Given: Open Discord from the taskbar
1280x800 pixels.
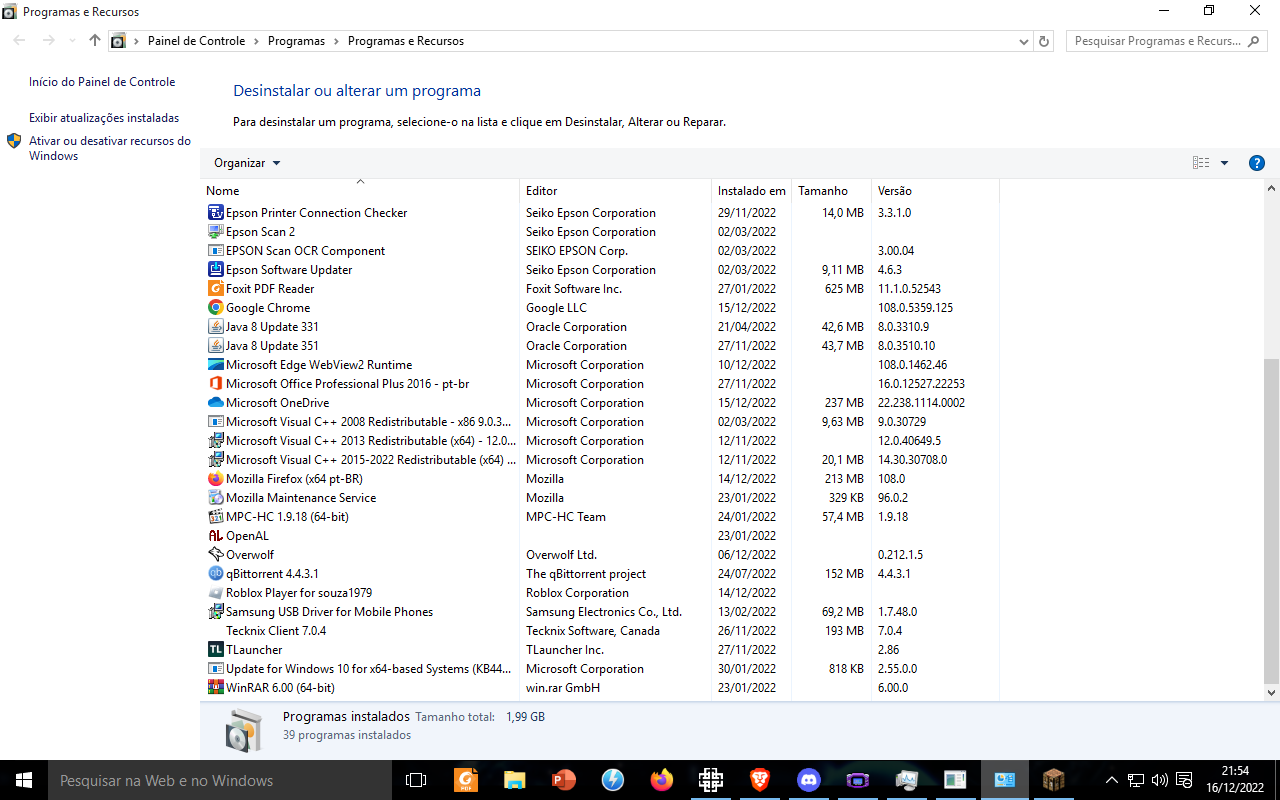Looking at the screenshot, I should (x=809, y=780).
